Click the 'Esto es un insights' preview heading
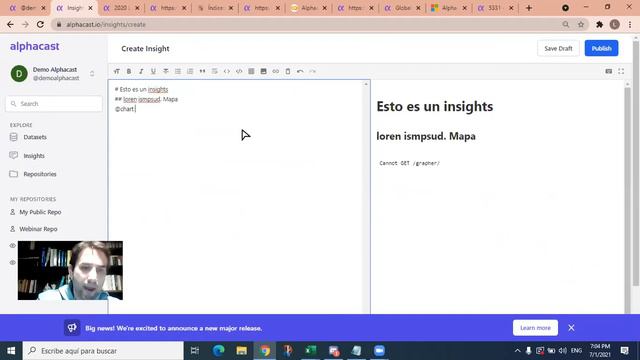 (435, 107)
